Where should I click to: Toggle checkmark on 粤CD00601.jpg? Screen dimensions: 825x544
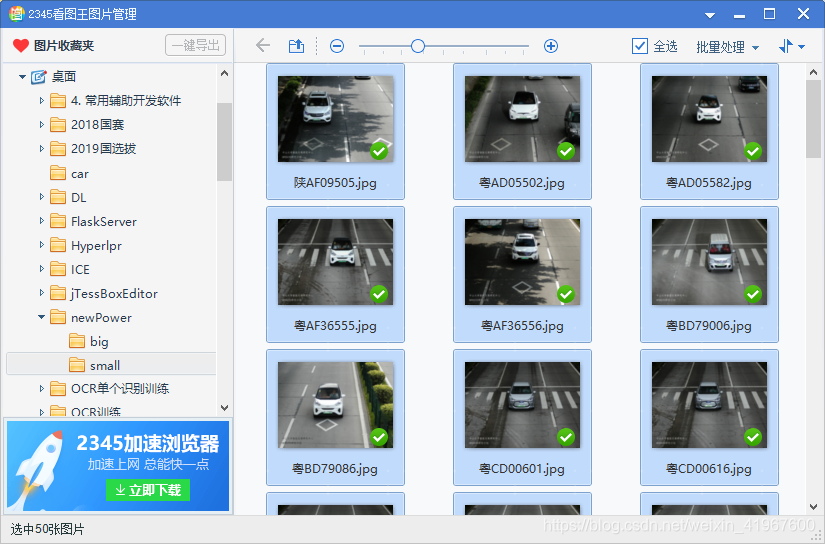tap(566, 437)
